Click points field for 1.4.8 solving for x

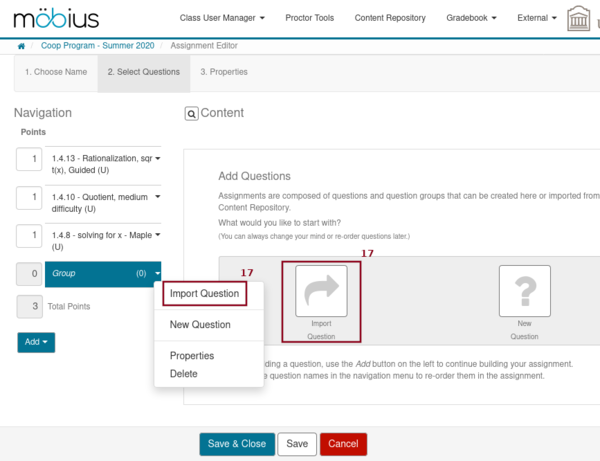tap(29, 236)
